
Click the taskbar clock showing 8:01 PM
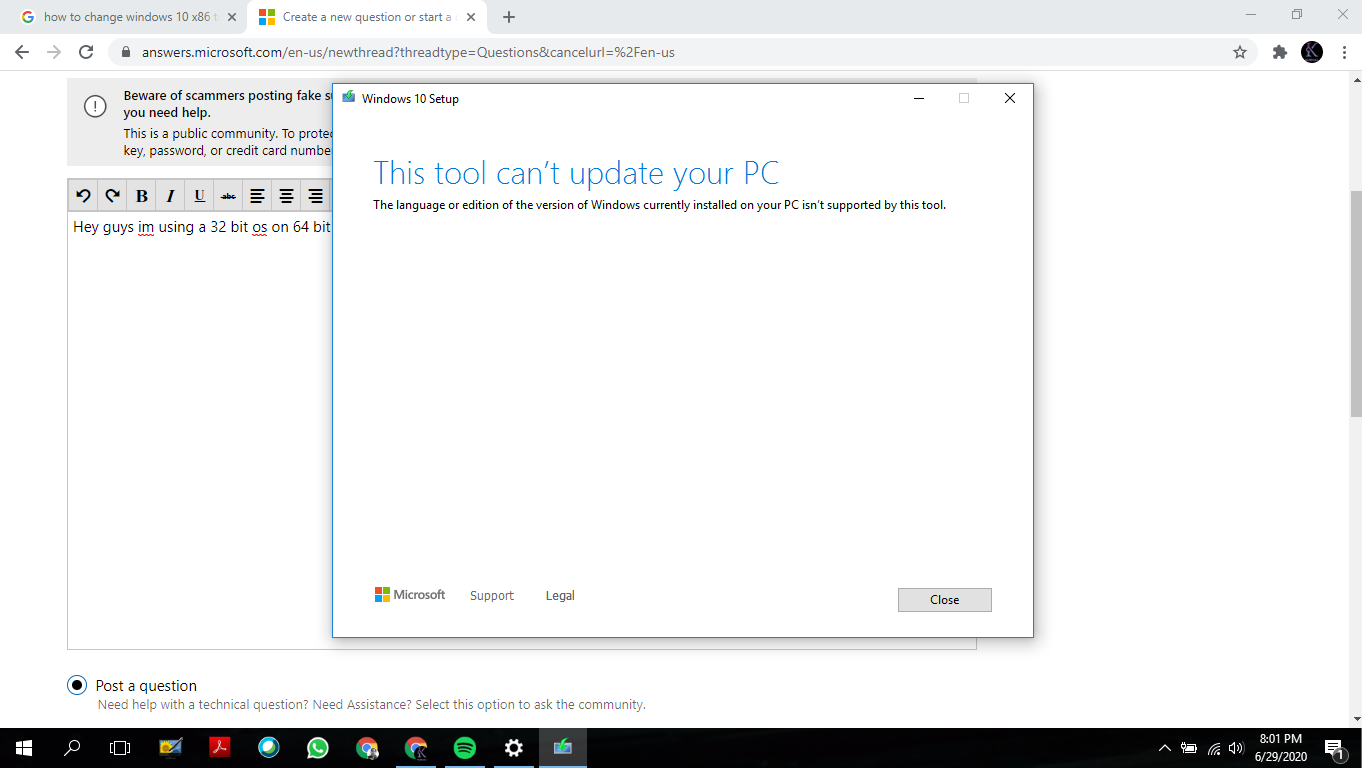click(x=1280, y=747)
